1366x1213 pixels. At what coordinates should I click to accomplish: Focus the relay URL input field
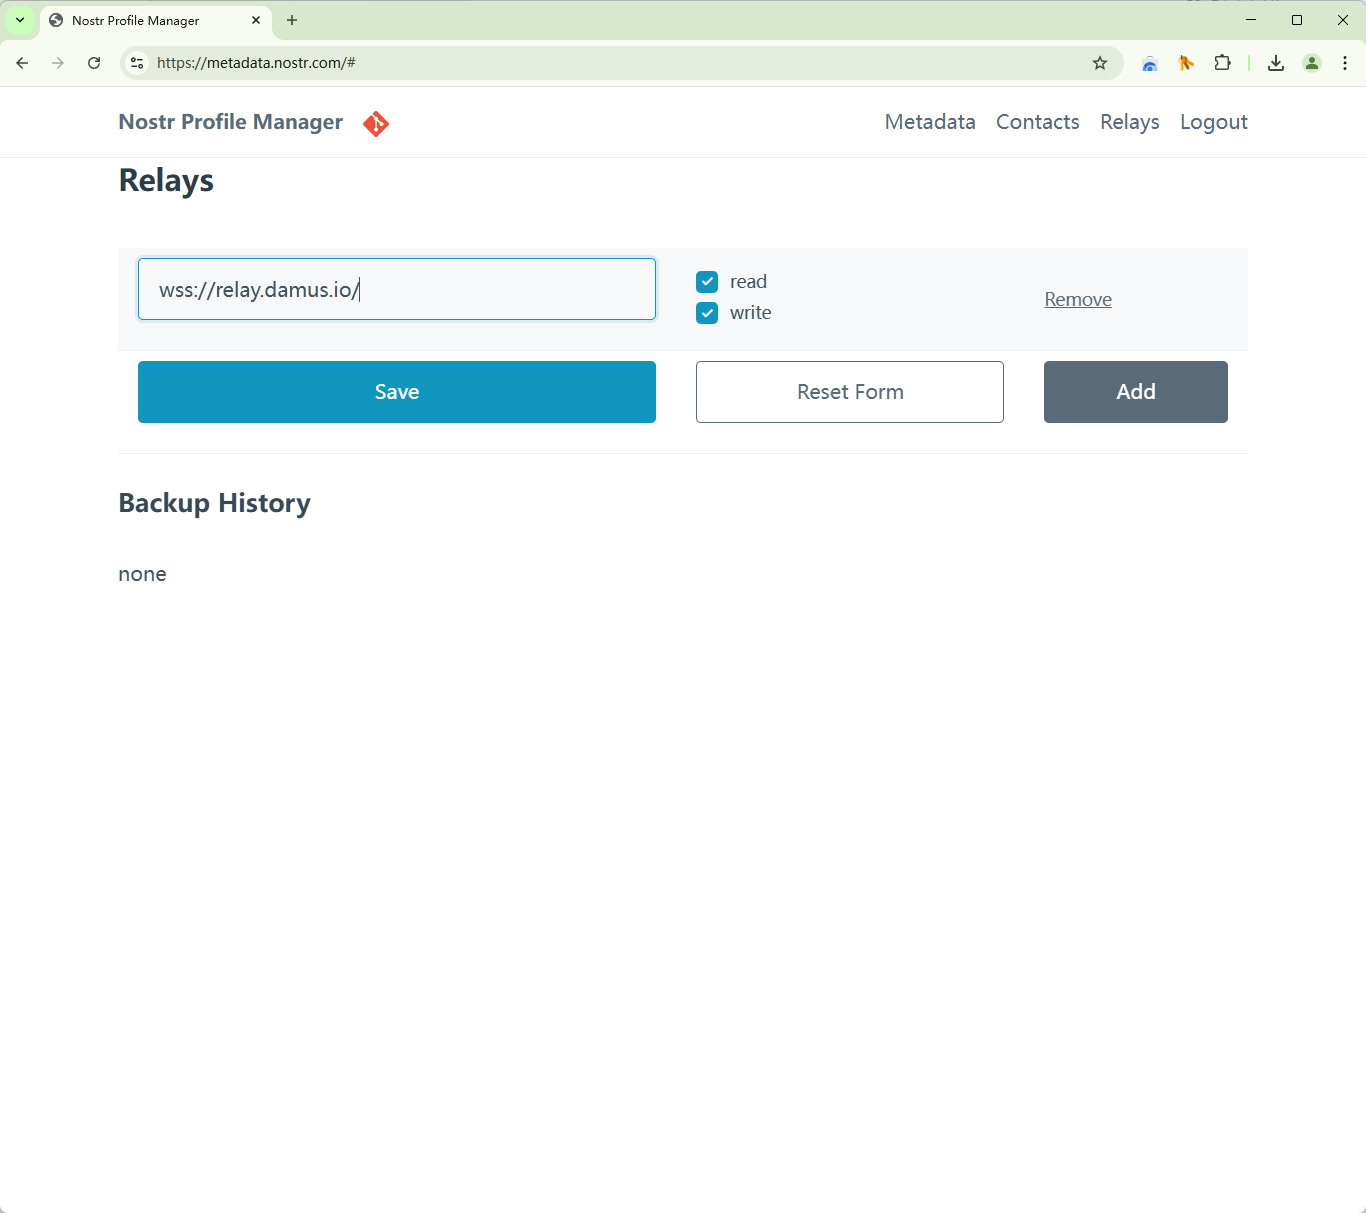tap(397, 289)
